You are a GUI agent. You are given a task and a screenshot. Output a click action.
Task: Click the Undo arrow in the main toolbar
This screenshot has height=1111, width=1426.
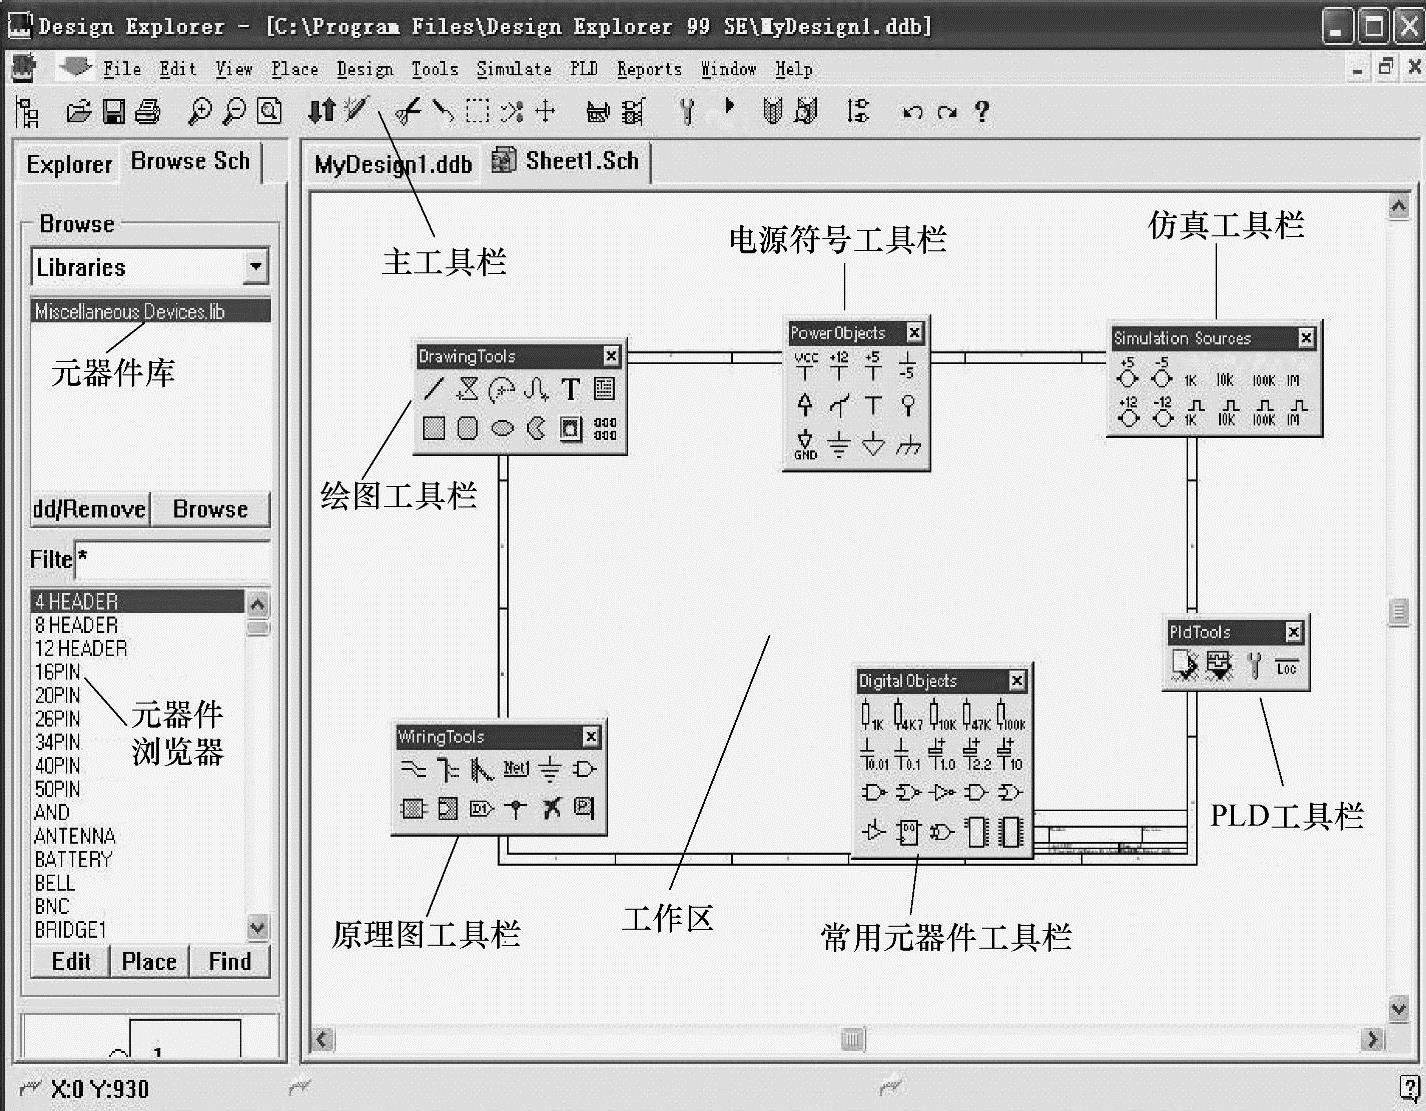click(x=912, y=112)
